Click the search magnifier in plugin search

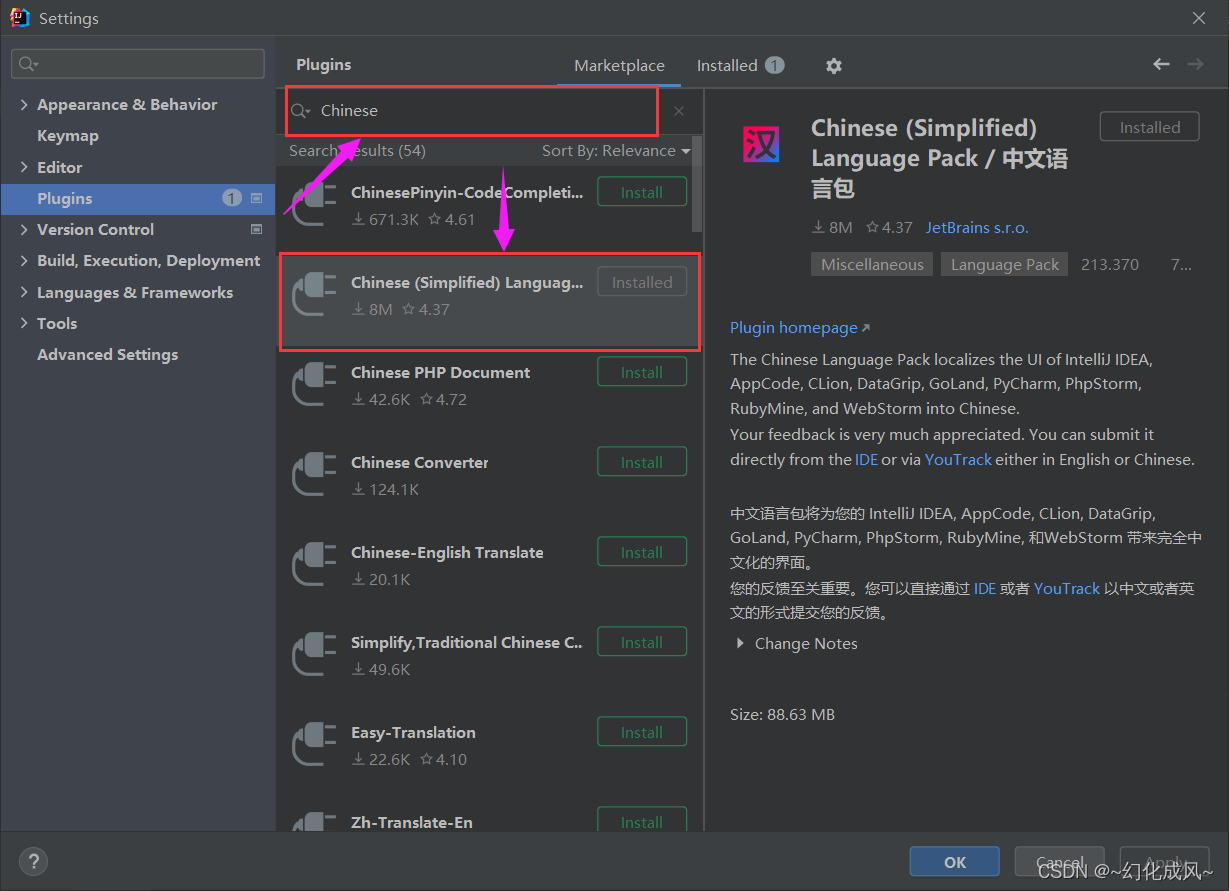[x=301, y=111]
